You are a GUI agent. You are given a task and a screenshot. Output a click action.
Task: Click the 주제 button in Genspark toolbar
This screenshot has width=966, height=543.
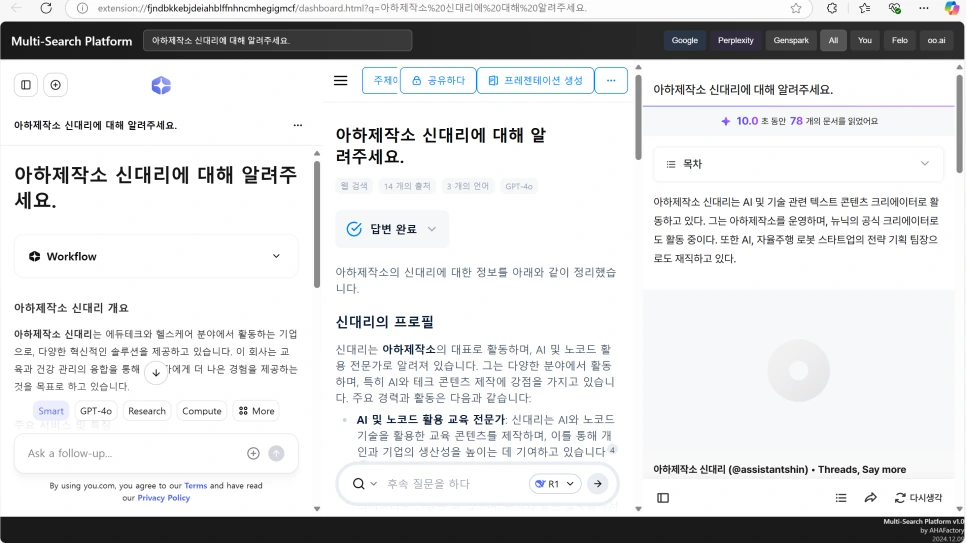tap(381, 81)
